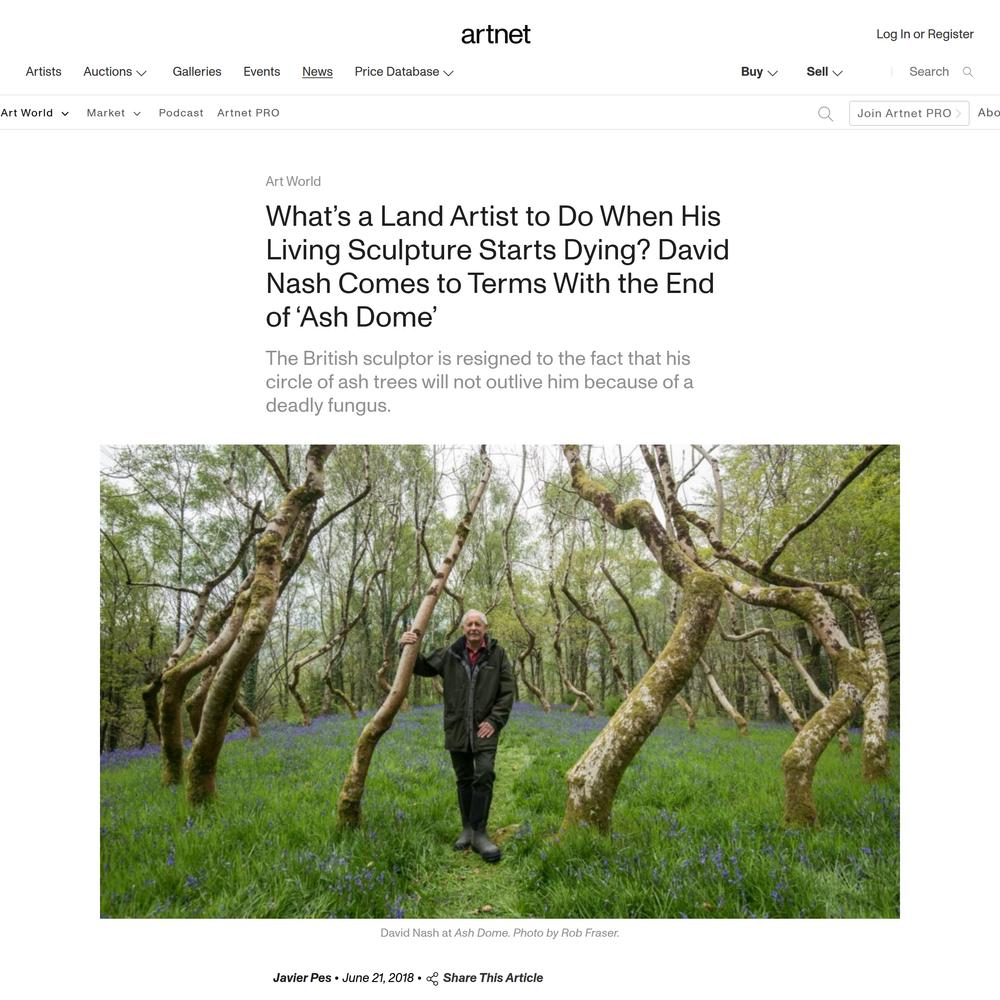Open the Artists page
1000x1000 pixels.
(x=43, y=72)
